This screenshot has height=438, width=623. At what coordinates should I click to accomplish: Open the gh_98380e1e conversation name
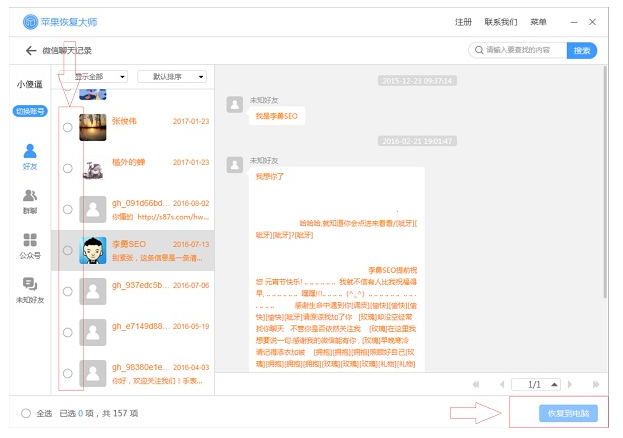tap(140, 367)
